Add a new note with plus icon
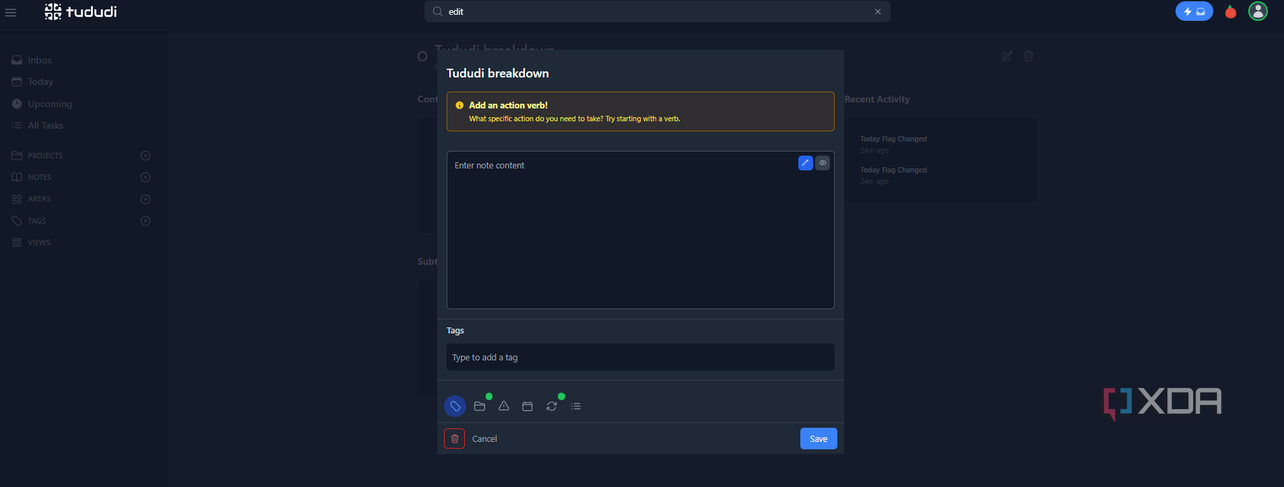Image resolution: width=1284 pixels, height=487 pixels. coord(145,177)
